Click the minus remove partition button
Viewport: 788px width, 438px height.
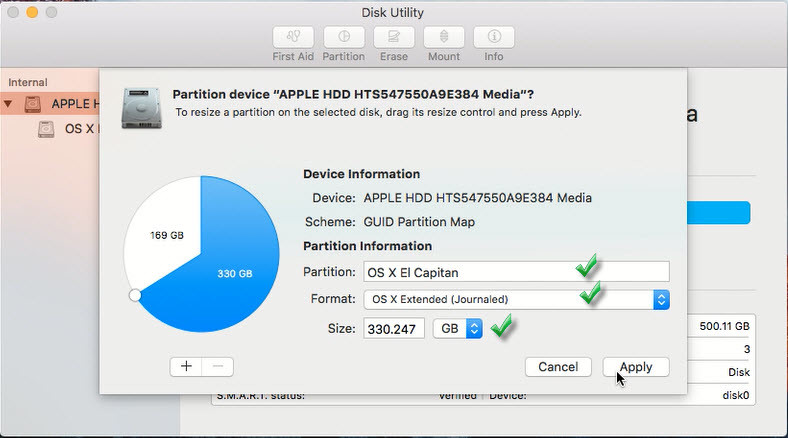coord(218,367)
